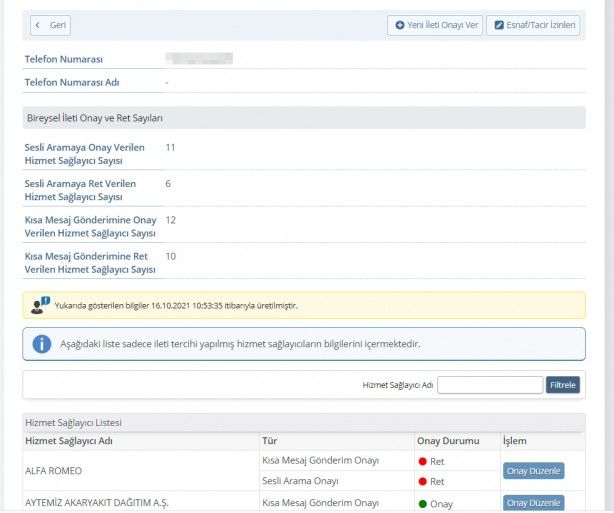614x513 pixels.
Task: Click red Ret dot for Sesli Arama Onayı
Action: click(x=423, y=481)
